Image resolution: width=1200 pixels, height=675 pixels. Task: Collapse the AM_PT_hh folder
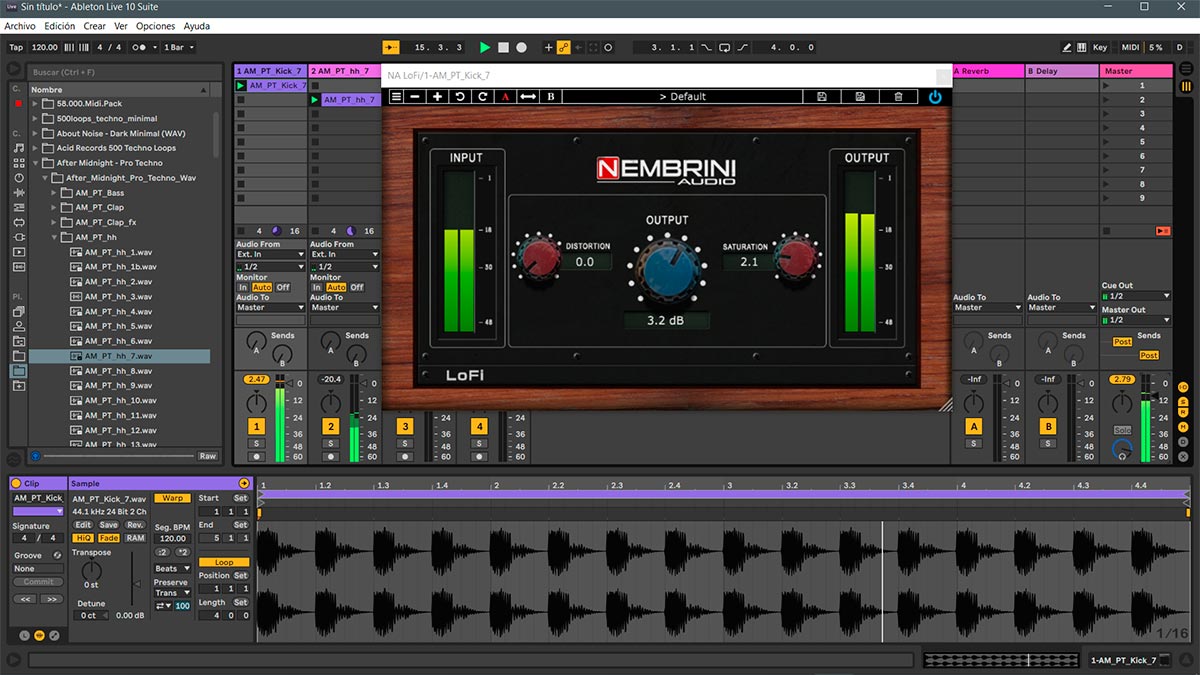point(55,237)
